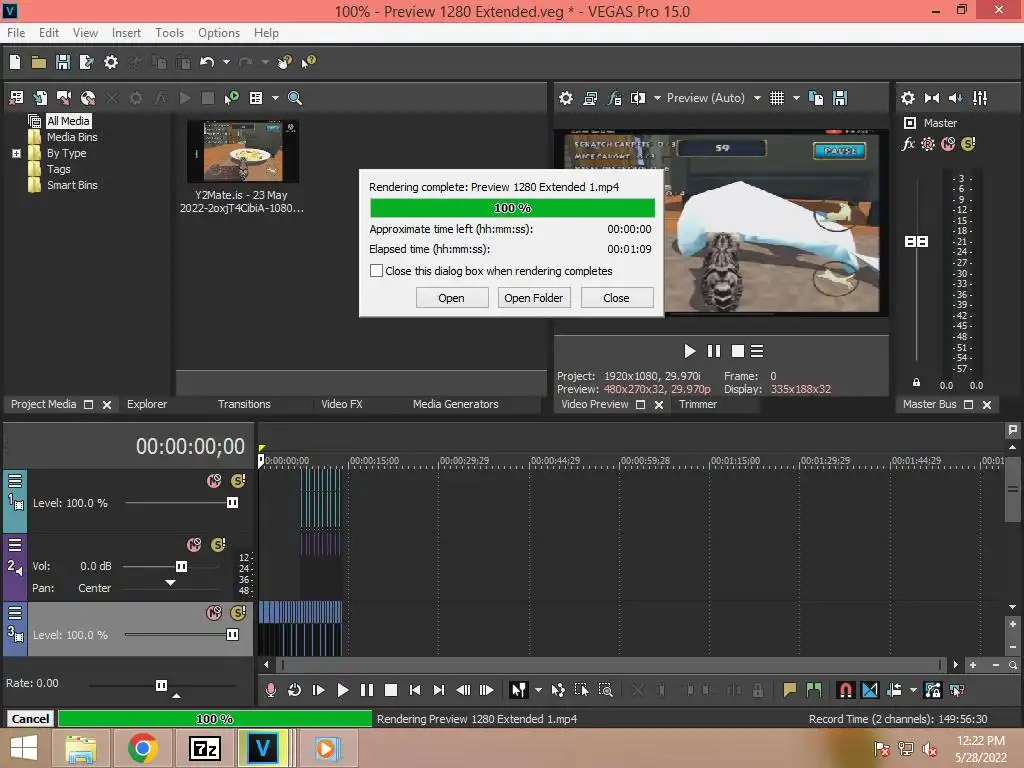Toggle Mute on track 1
The image size is (1024, 768).
tap(214, 481)
